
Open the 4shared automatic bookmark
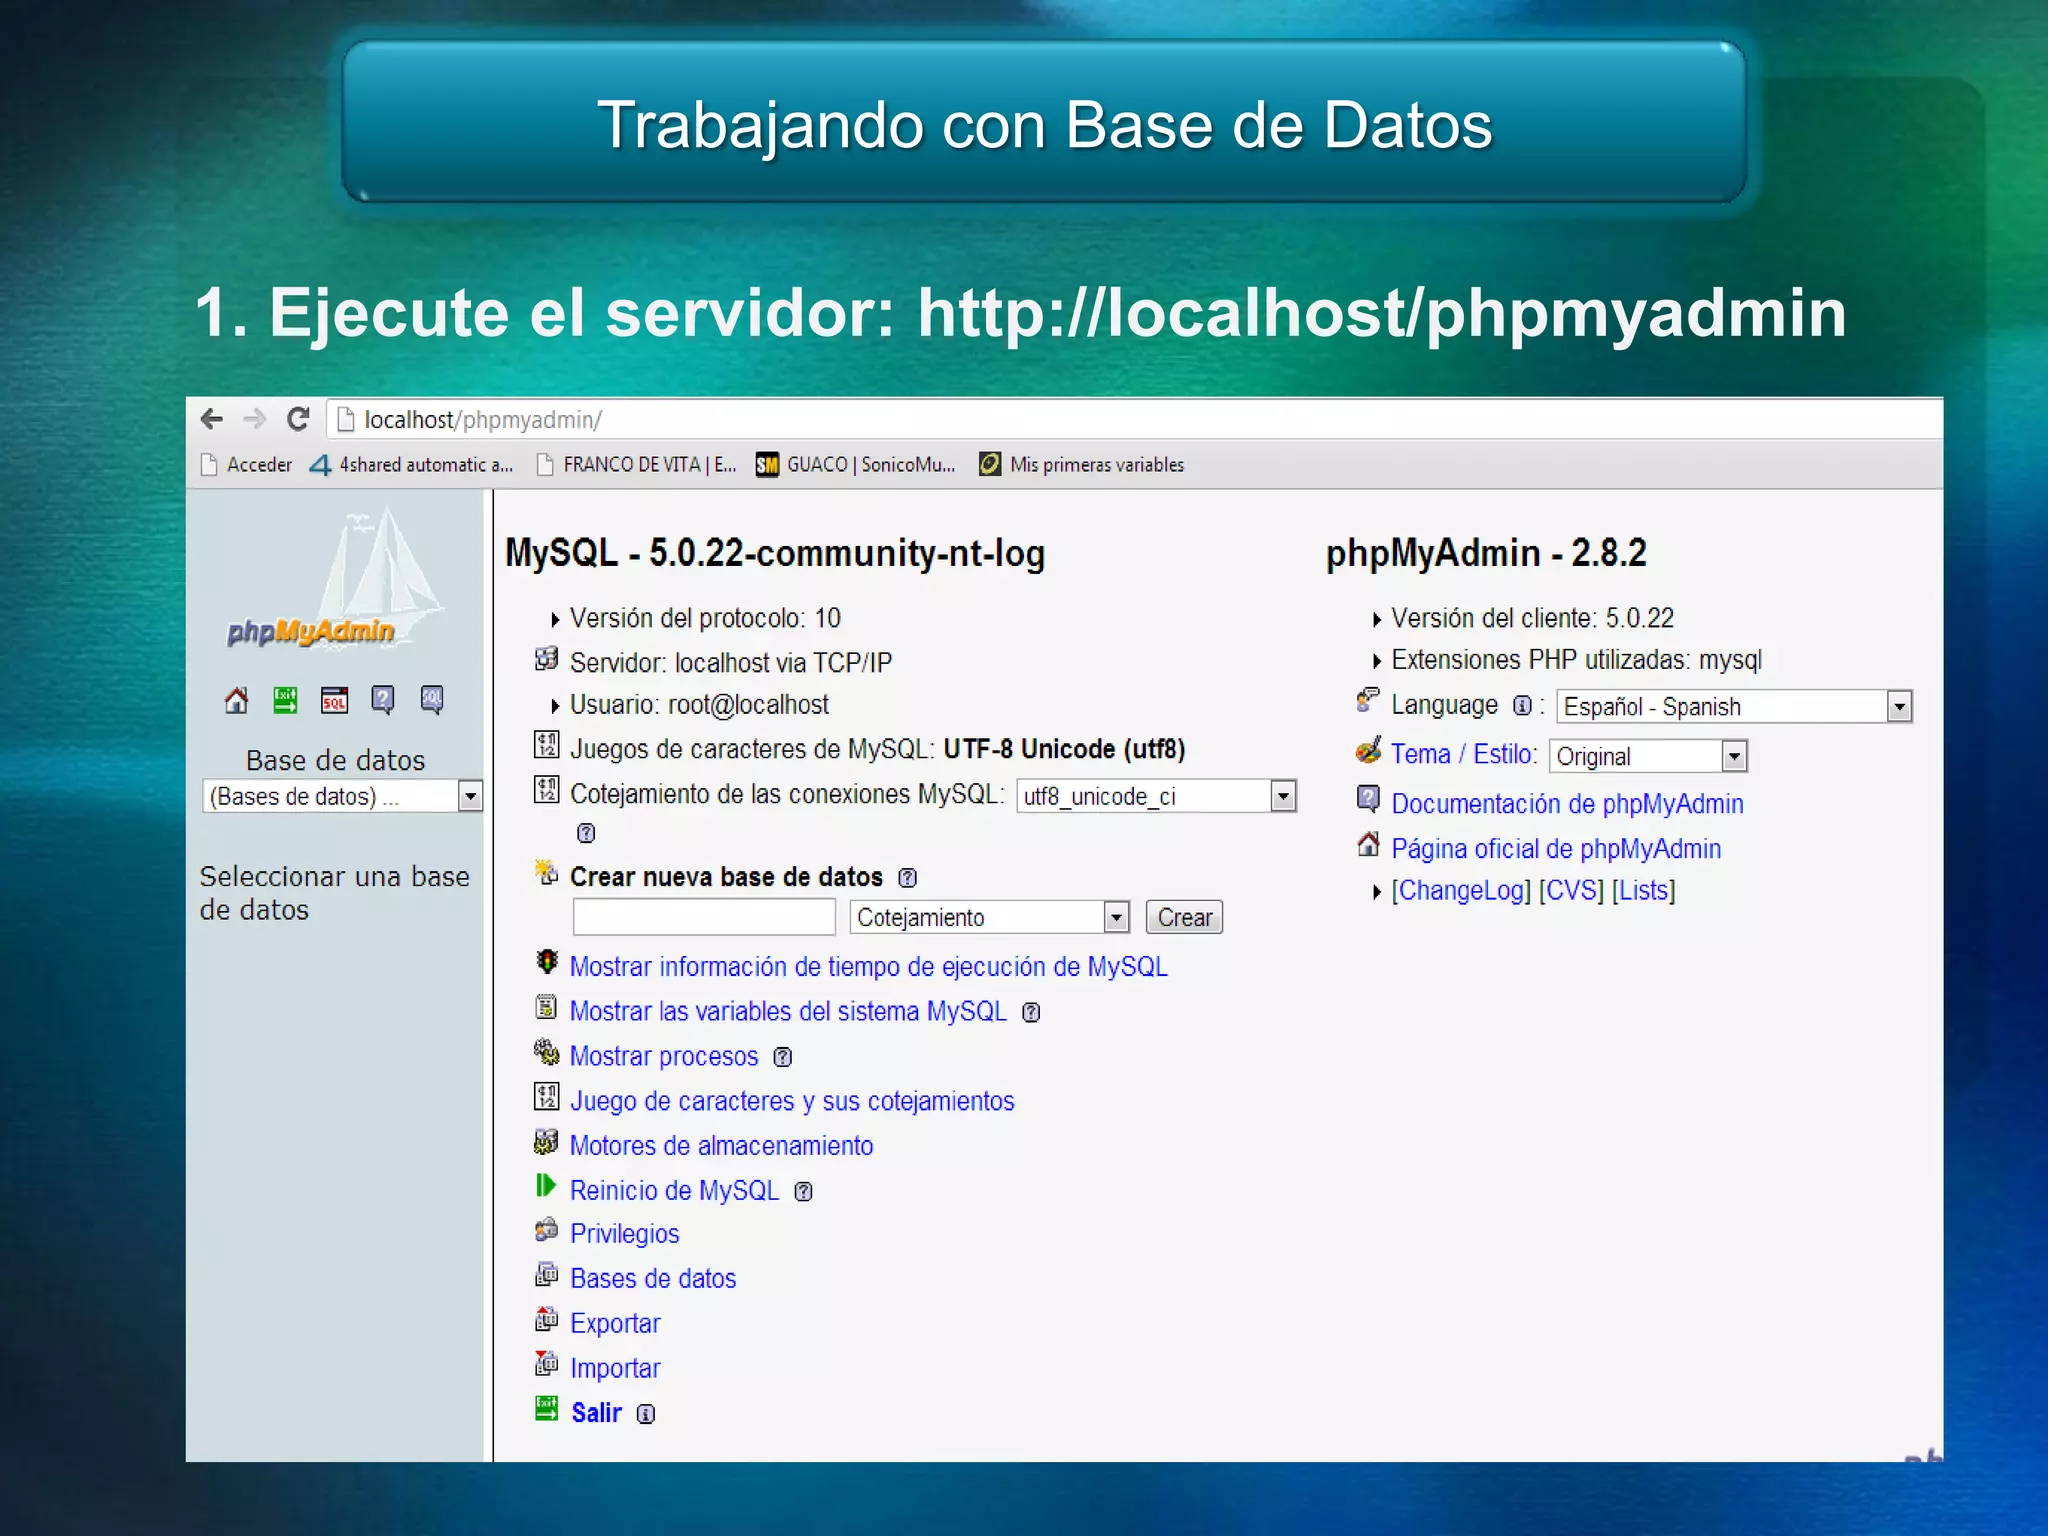click(x=411, y=465)
